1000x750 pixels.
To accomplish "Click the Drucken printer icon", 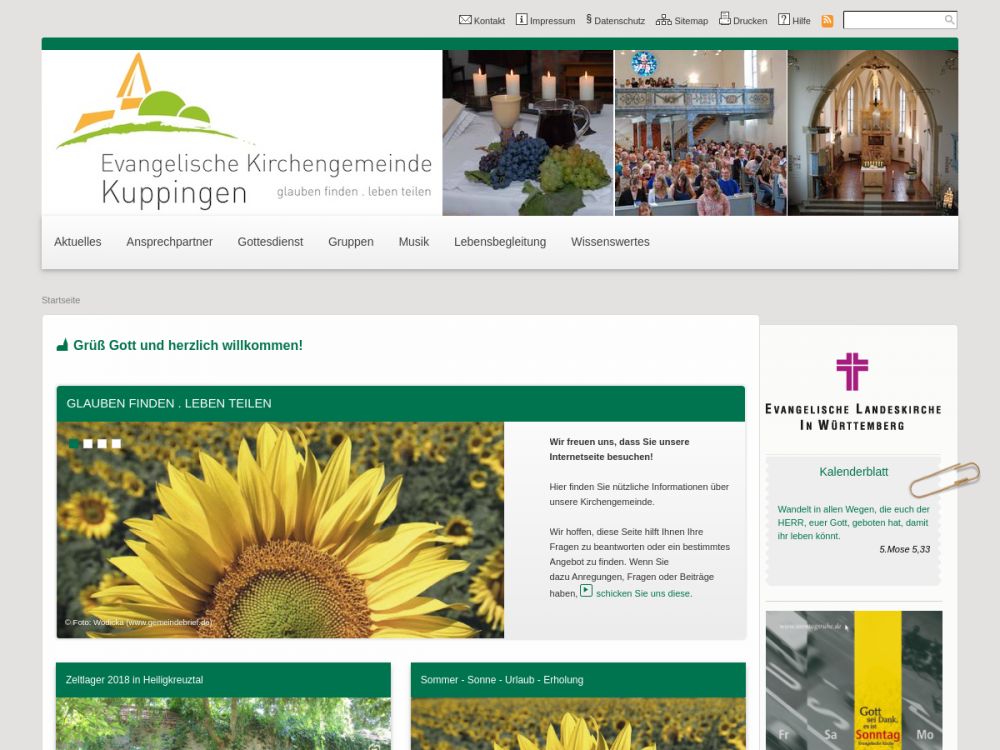I will 725,19.
